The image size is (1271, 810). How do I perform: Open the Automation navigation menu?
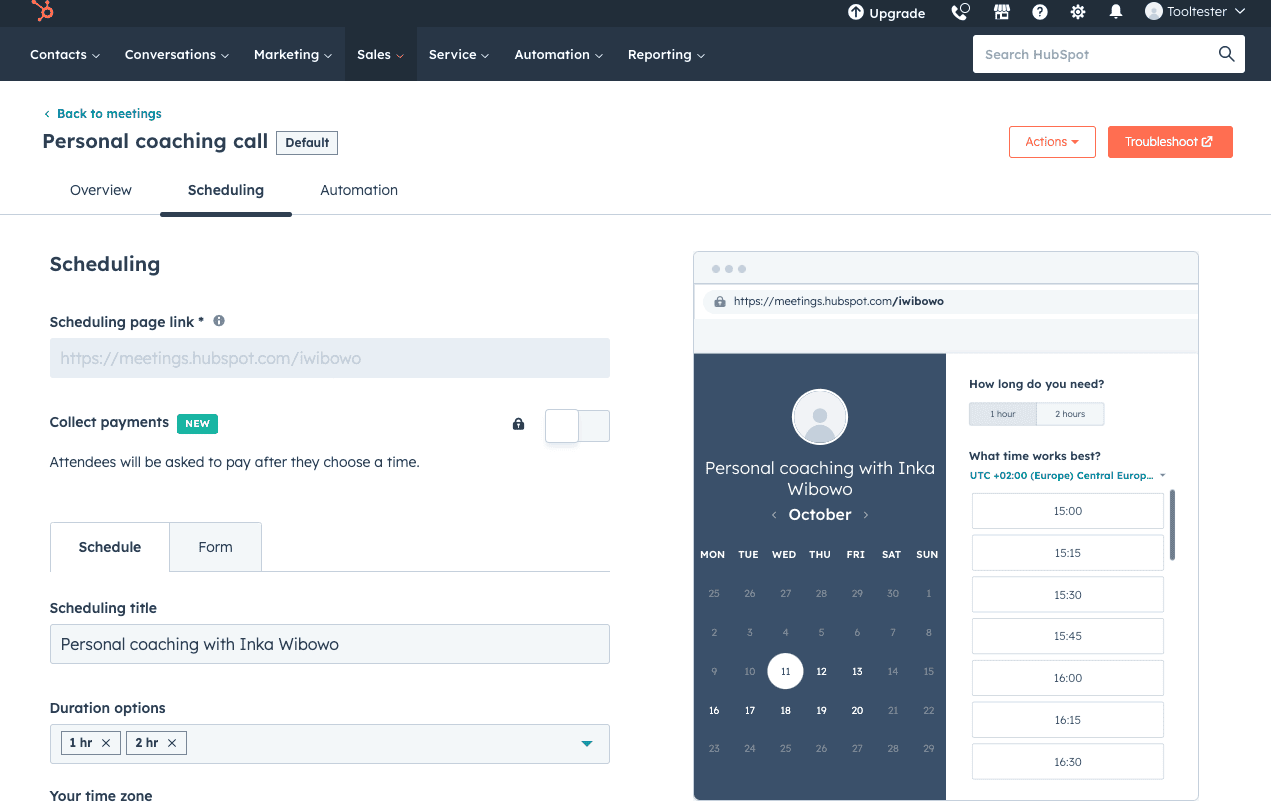pyautogui.click(x=559, y=55)
